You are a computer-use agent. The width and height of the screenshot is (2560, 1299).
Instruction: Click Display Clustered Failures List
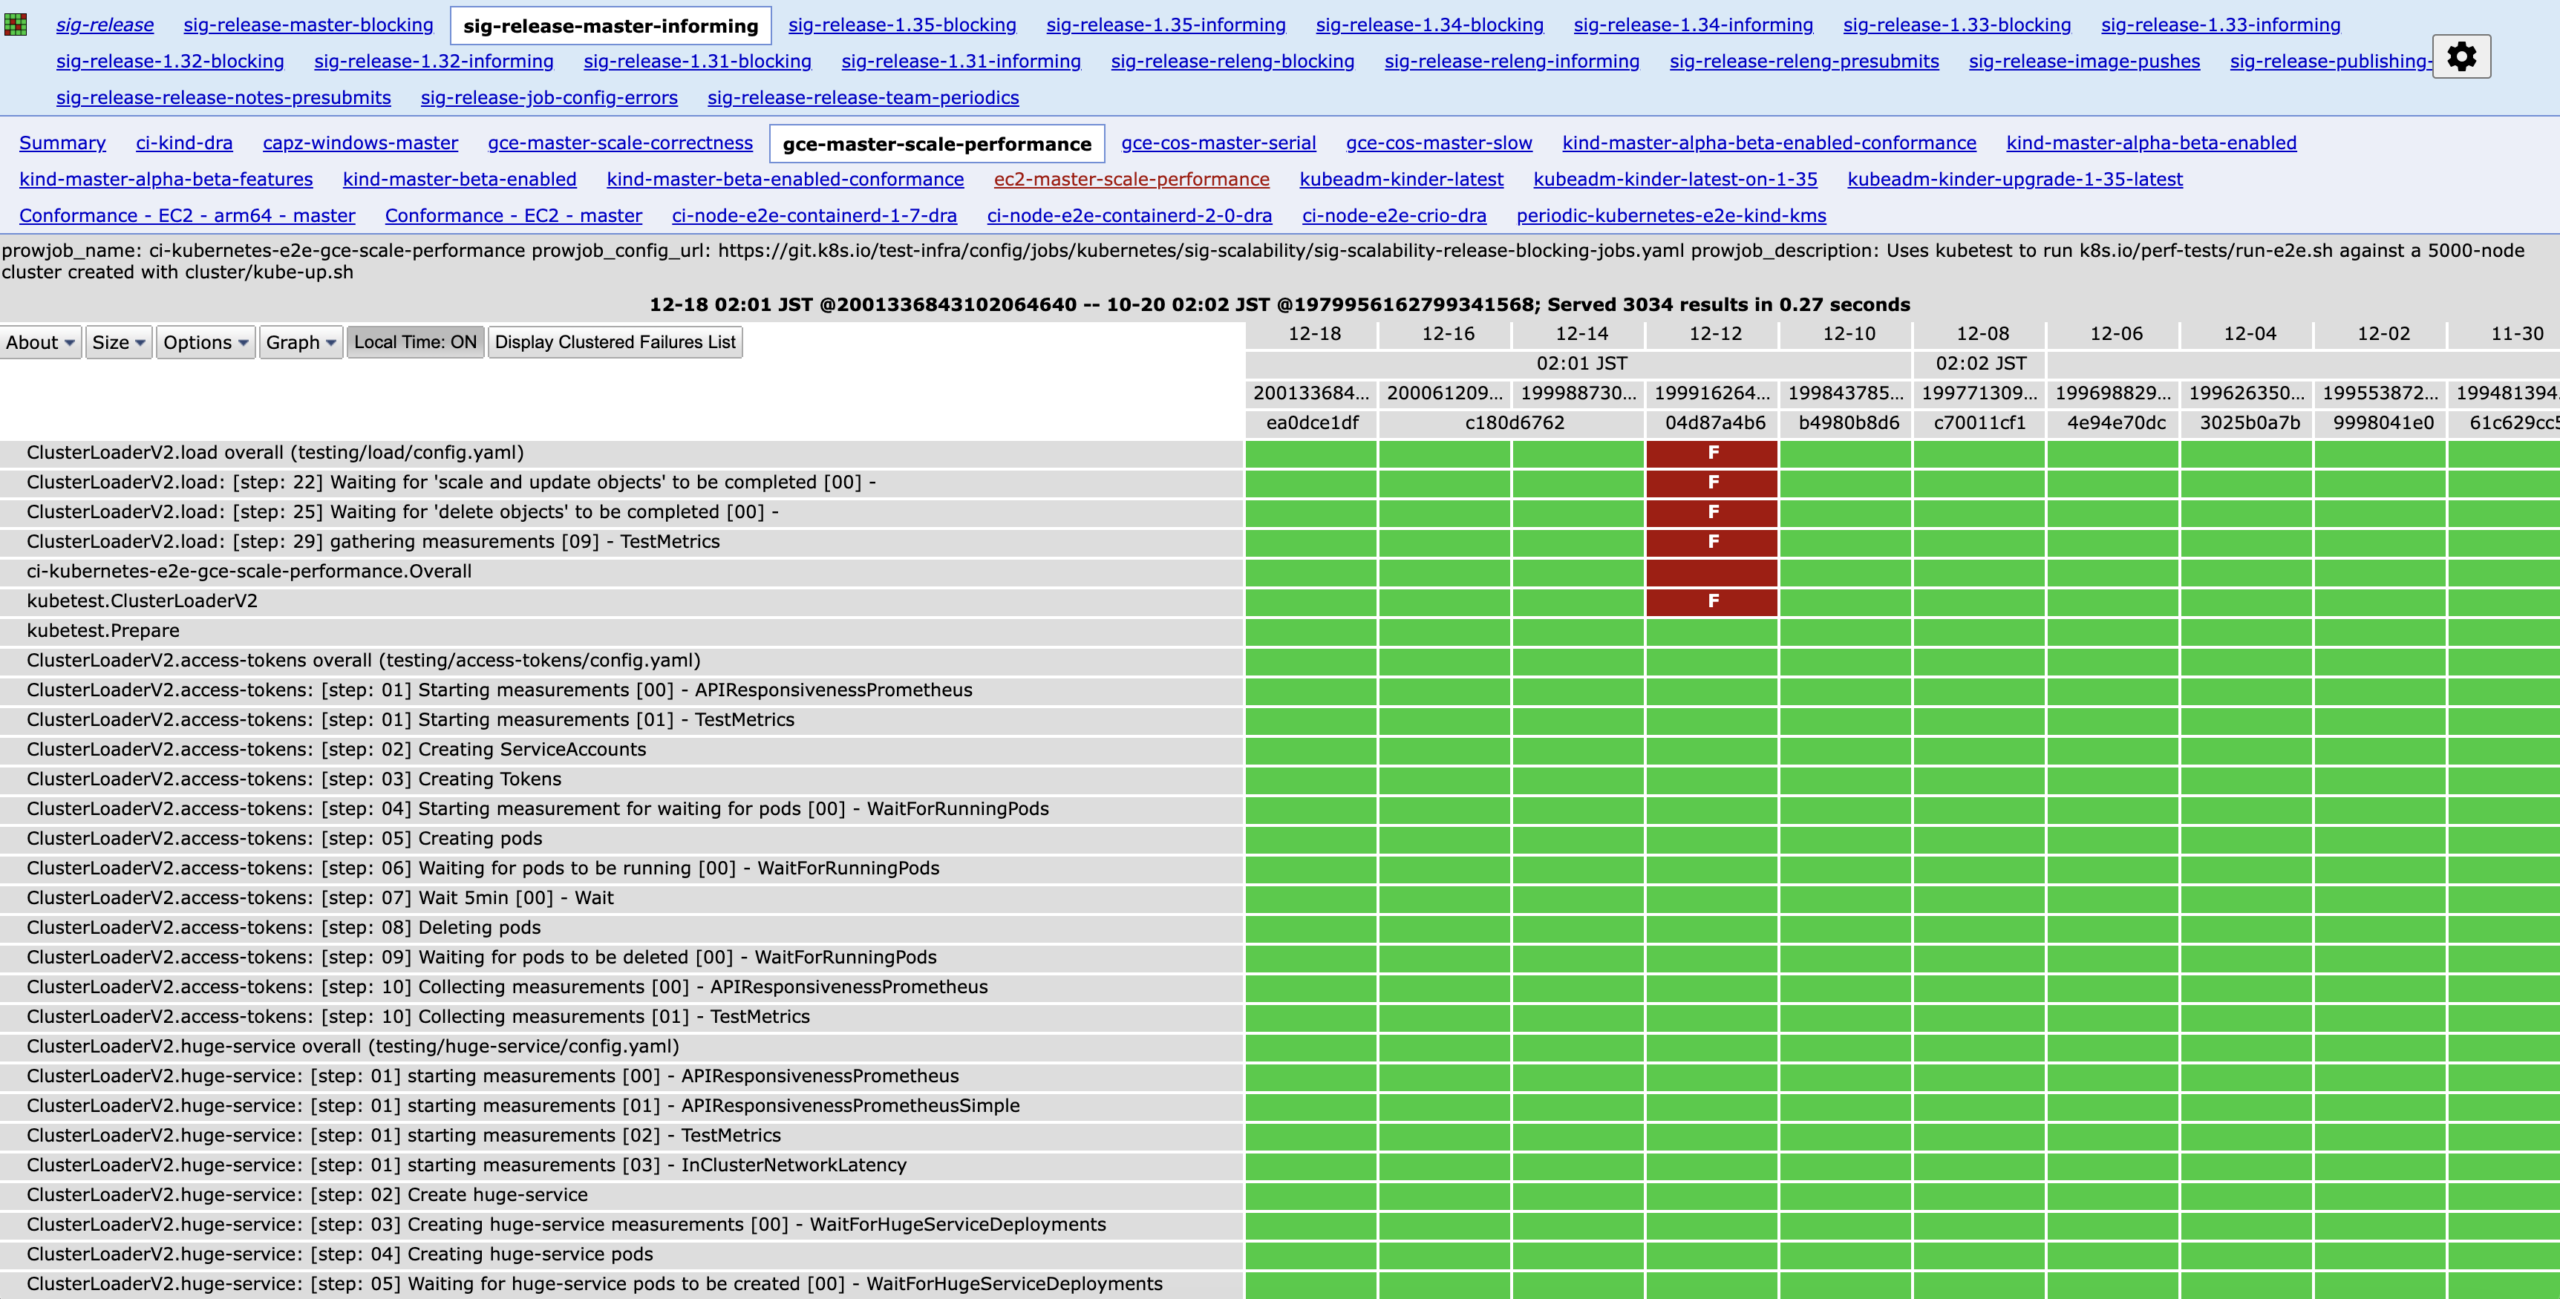(615, 341)
